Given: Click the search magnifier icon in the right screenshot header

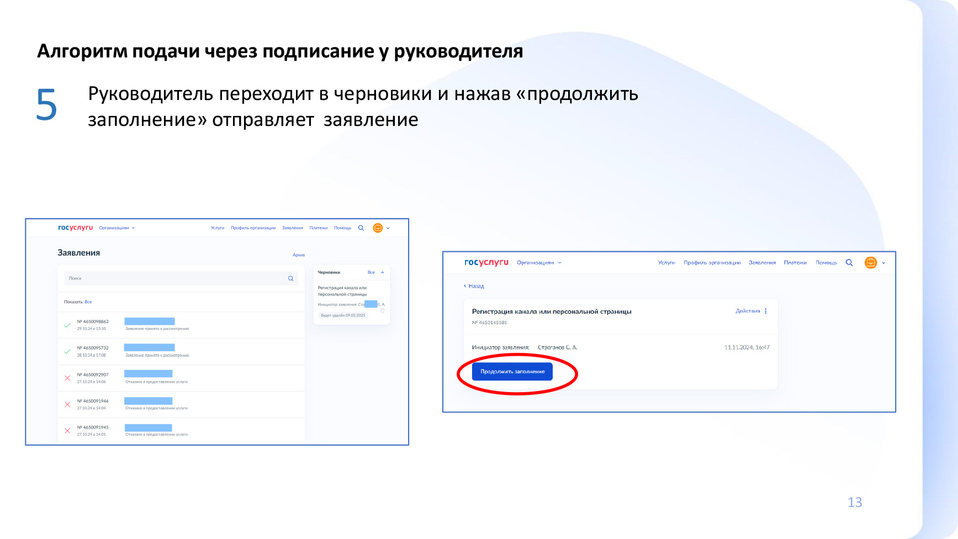Looking at the screenshot, I should [x=849, y=263].
